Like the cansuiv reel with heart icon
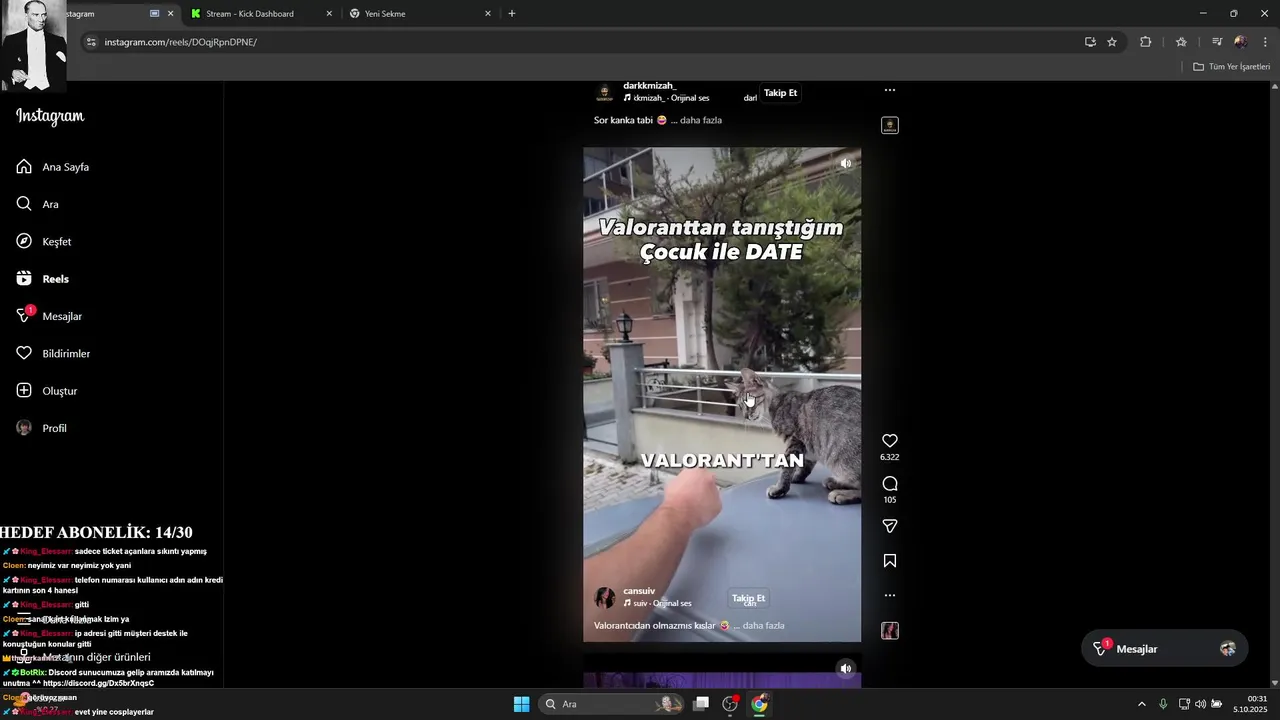The image size is (1280, 720). pos(890,441)
